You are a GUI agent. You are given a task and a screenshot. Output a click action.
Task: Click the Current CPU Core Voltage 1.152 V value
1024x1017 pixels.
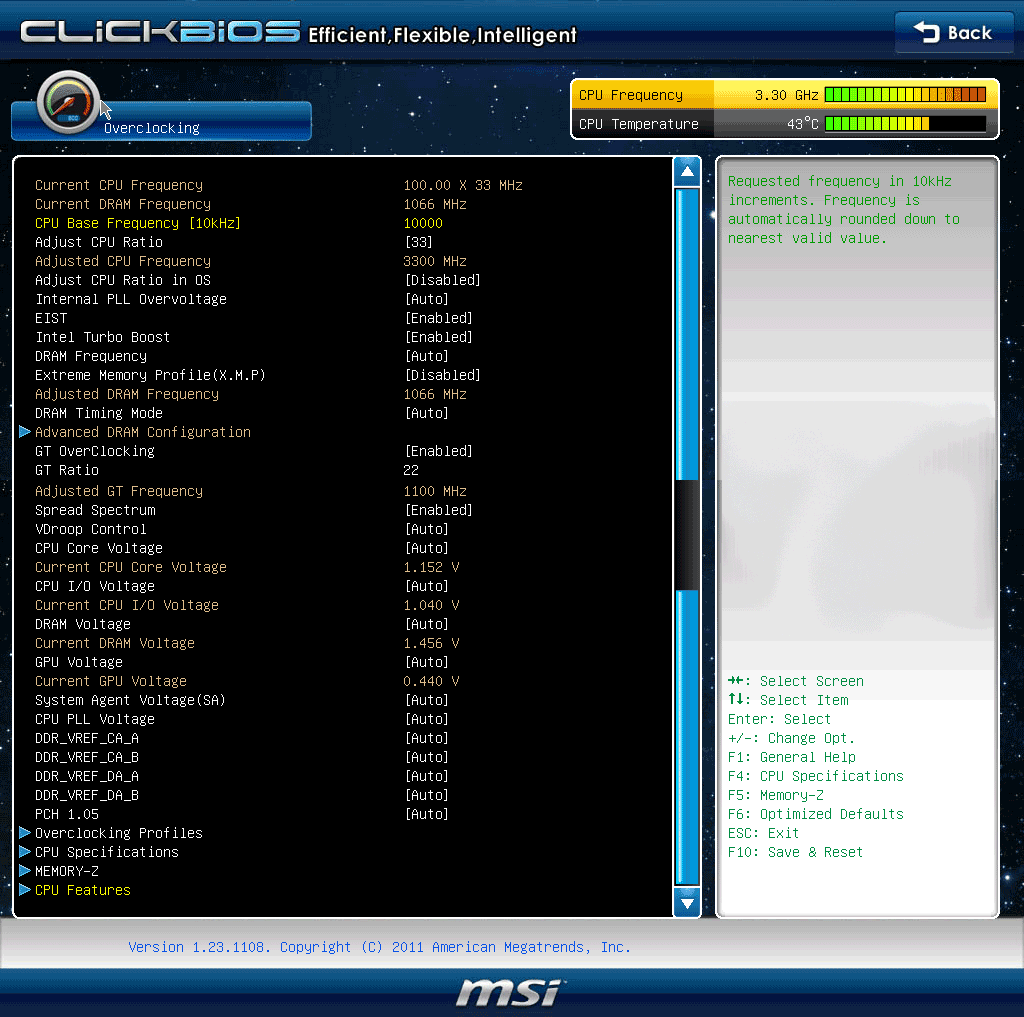[x=431, y=567]
